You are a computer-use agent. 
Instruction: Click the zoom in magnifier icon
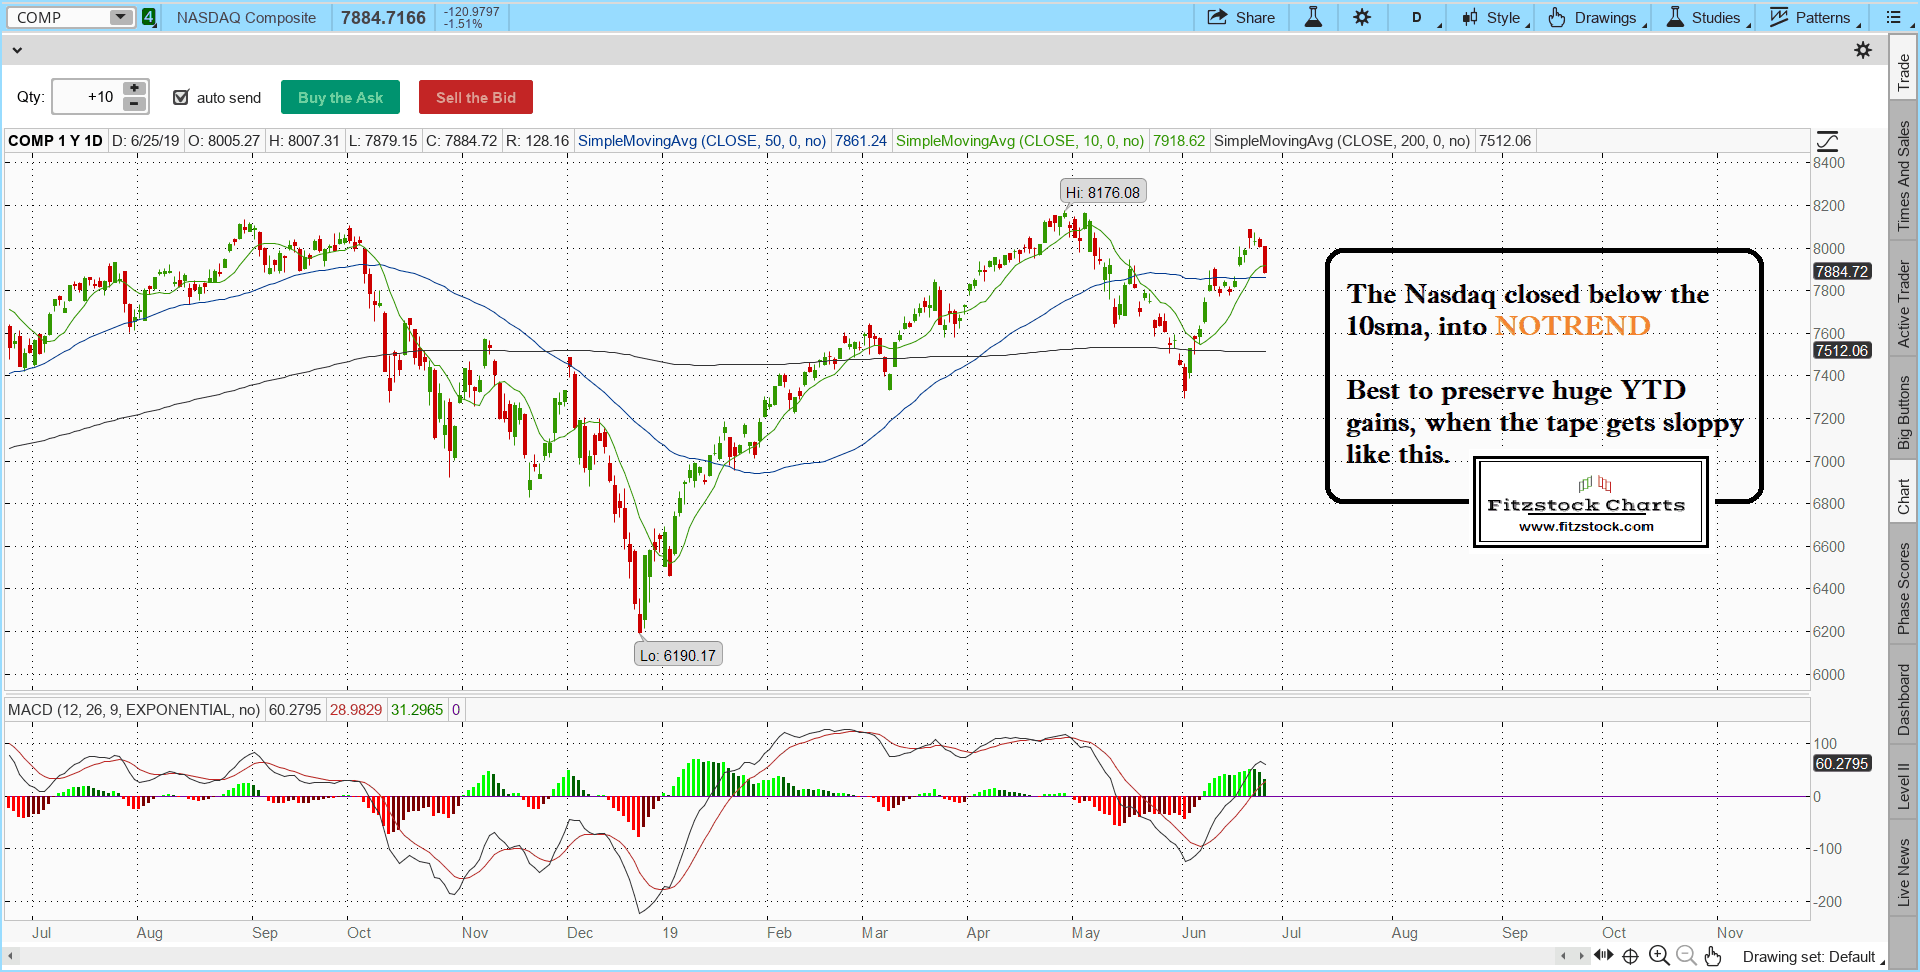click(x=1659, y=956)
